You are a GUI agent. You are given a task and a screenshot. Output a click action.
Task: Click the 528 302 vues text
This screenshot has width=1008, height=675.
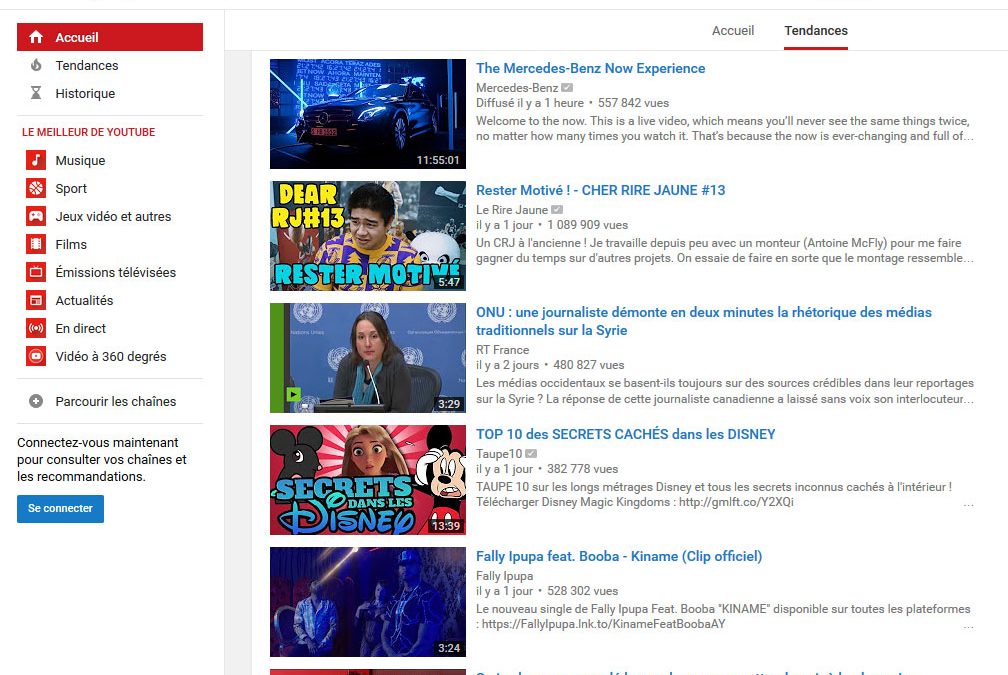tap(582, 591)
